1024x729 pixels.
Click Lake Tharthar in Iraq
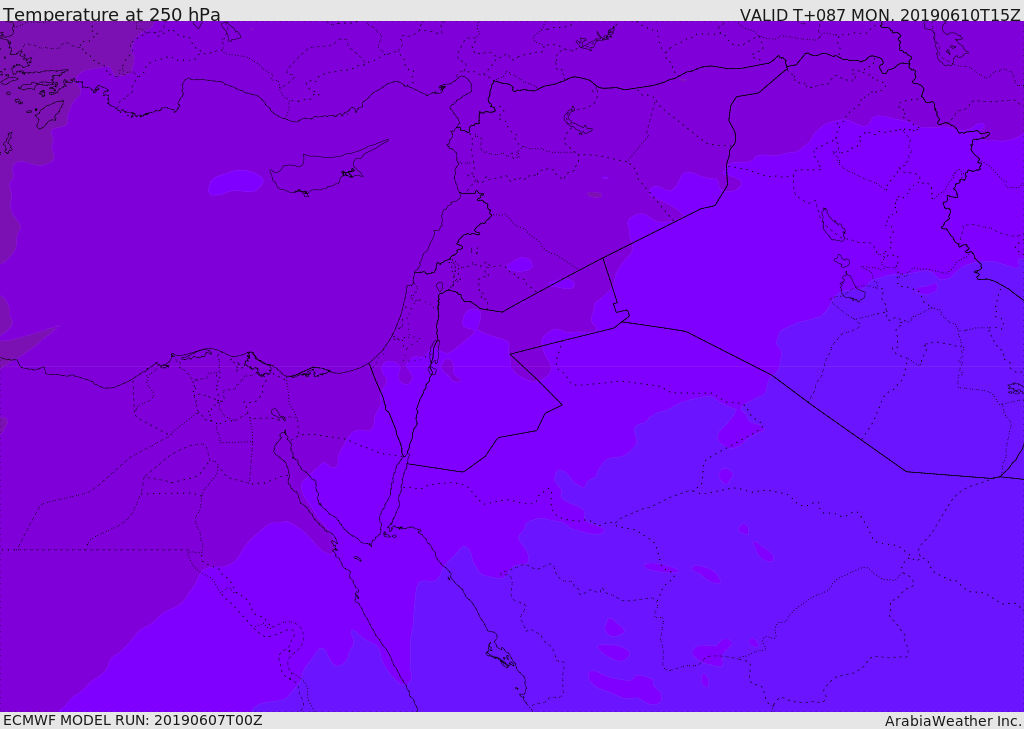833,225
